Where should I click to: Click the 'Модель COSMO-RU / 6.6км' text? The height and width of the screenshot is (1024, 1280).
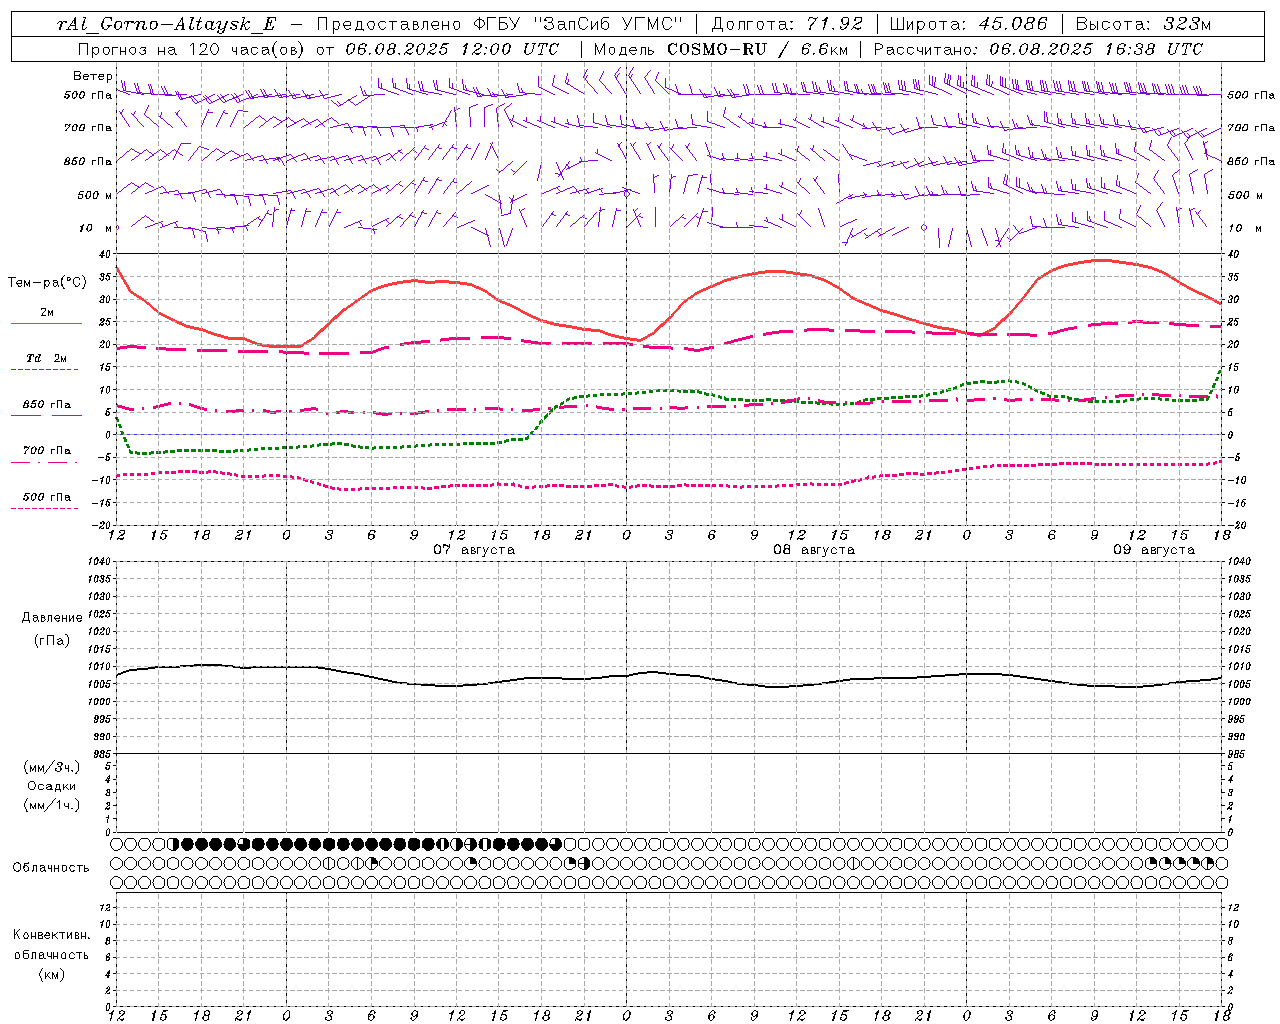tap(721, 49)
